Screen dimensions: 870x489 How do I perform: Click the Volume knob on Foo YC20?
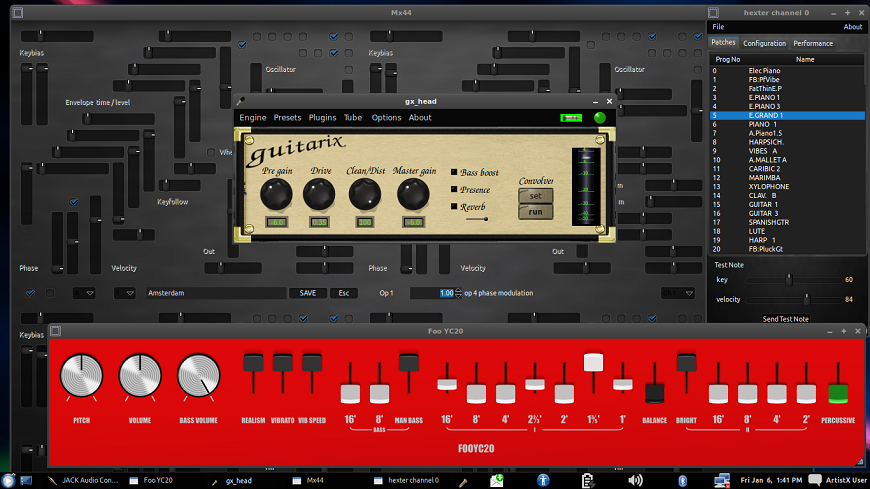(x=140, y=377)
